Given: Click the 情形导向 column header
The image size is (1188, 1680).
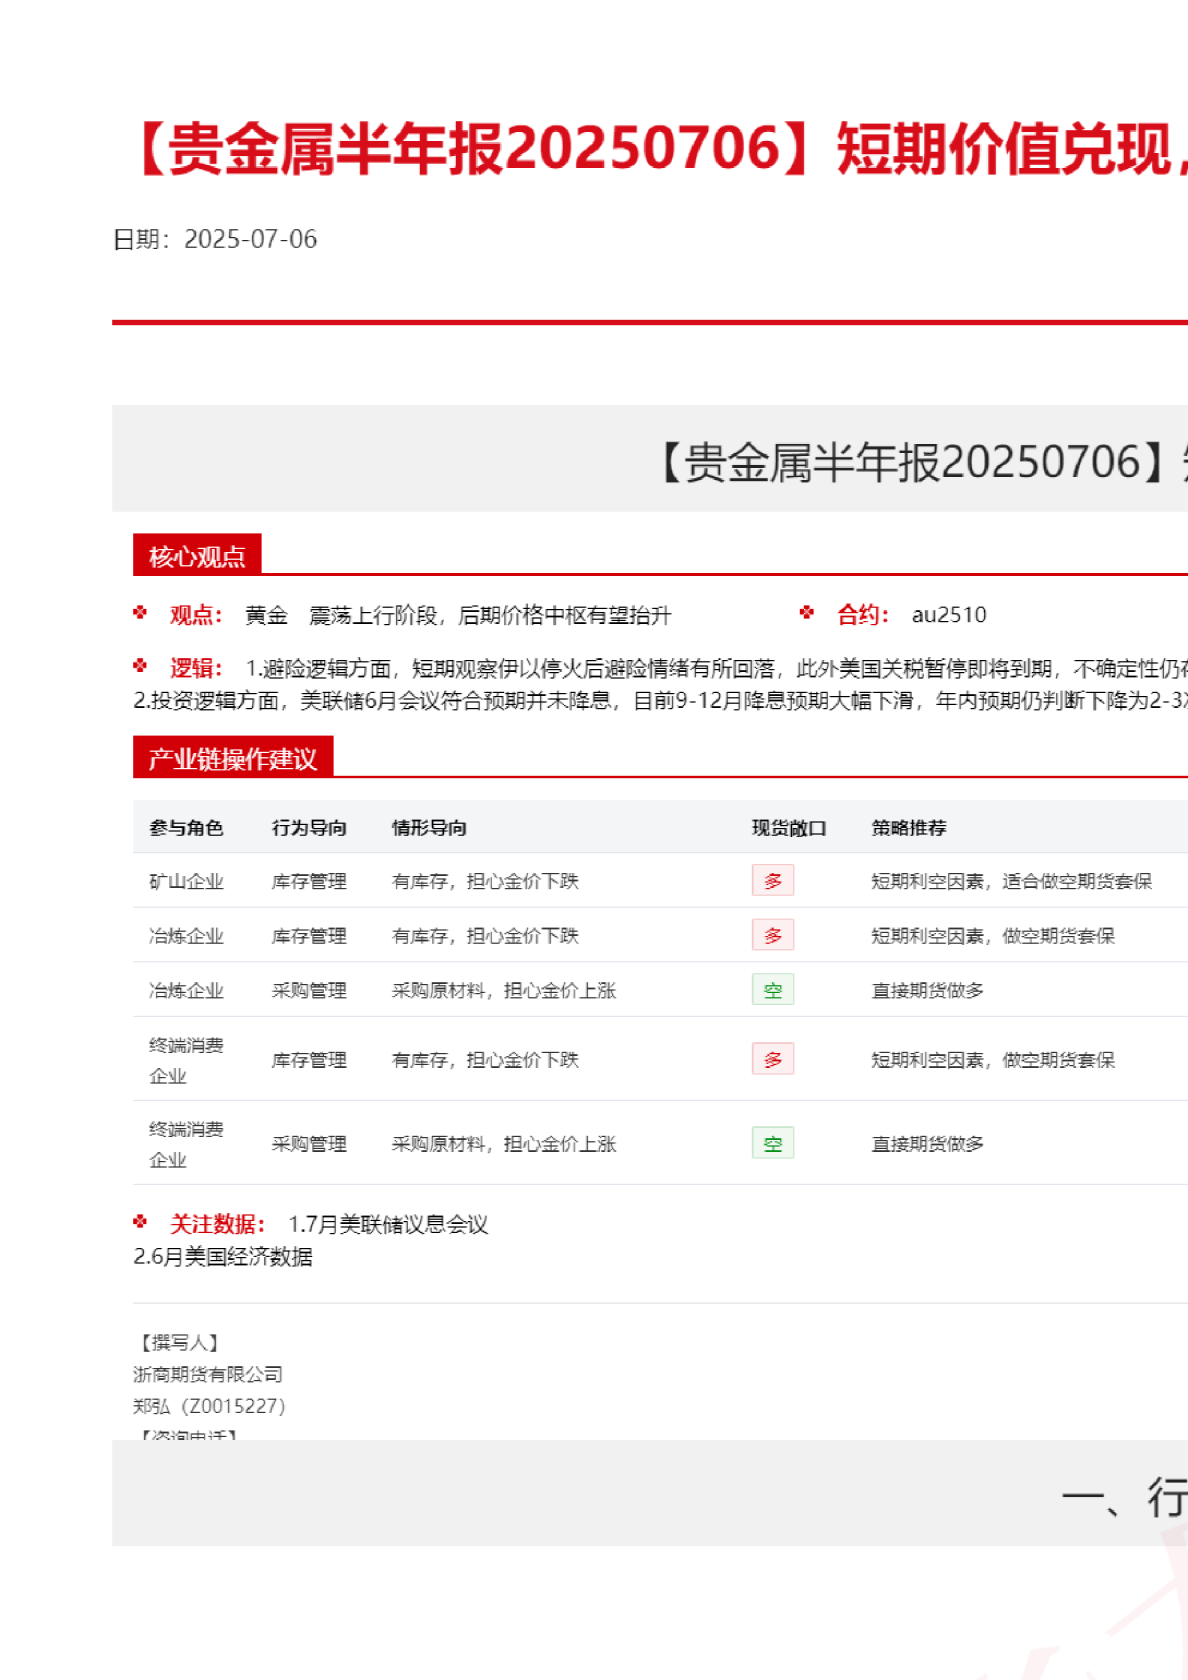Looking at the screenshot, I should click(x=429, y=828).
